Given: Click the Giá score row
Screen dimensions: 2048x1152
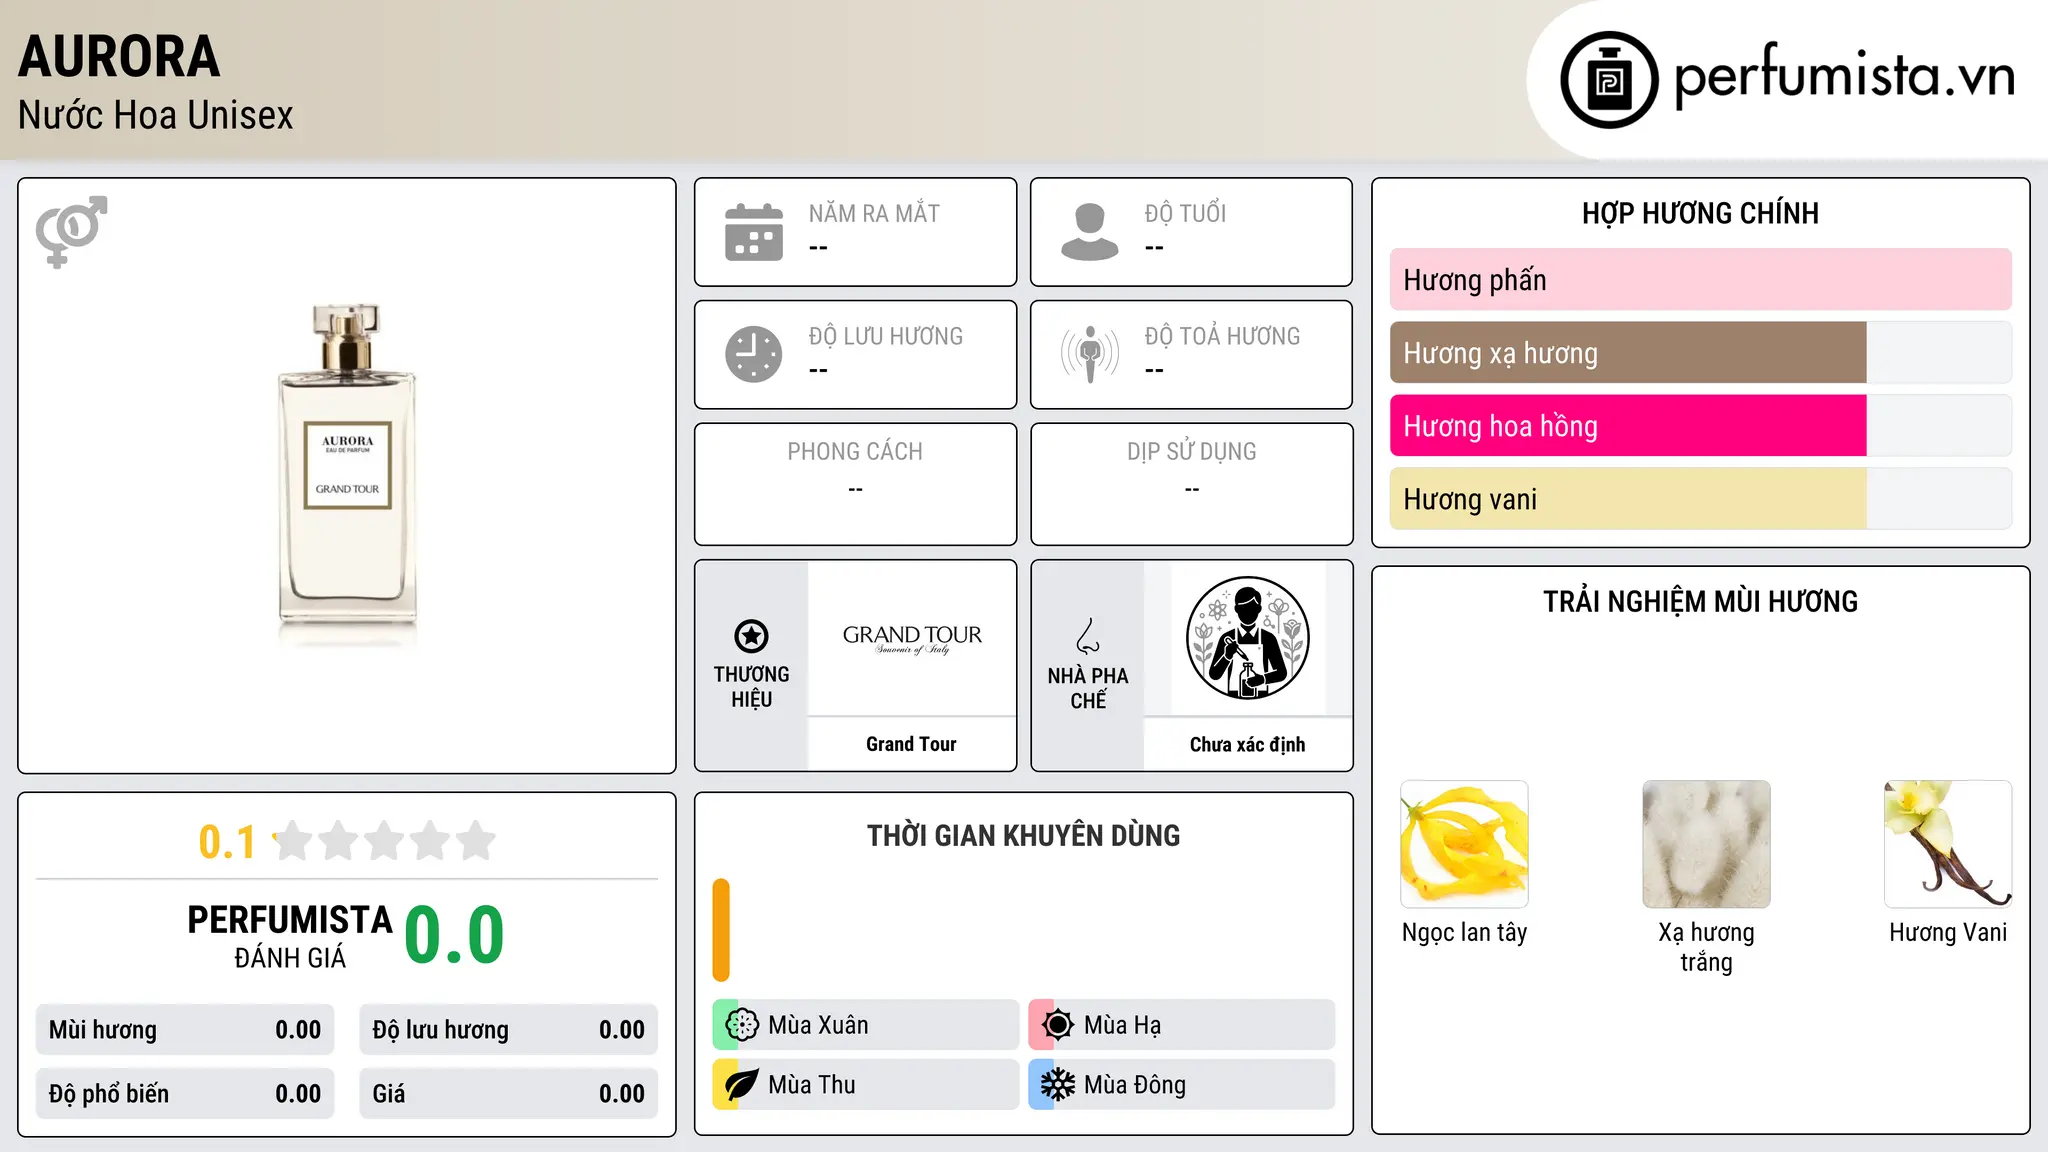Looking at the screenshot, I should coord(508,1094).
